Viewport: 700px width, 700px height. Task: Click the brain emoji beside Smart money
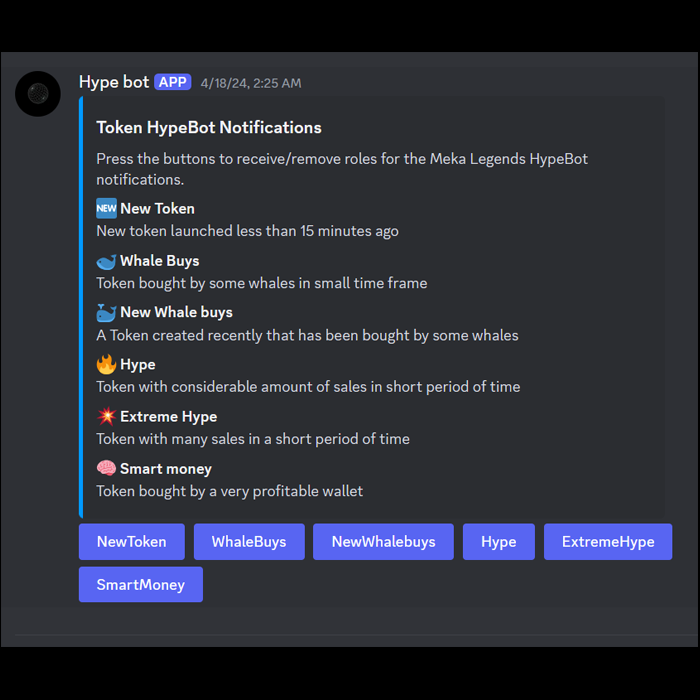click(106, 468)
